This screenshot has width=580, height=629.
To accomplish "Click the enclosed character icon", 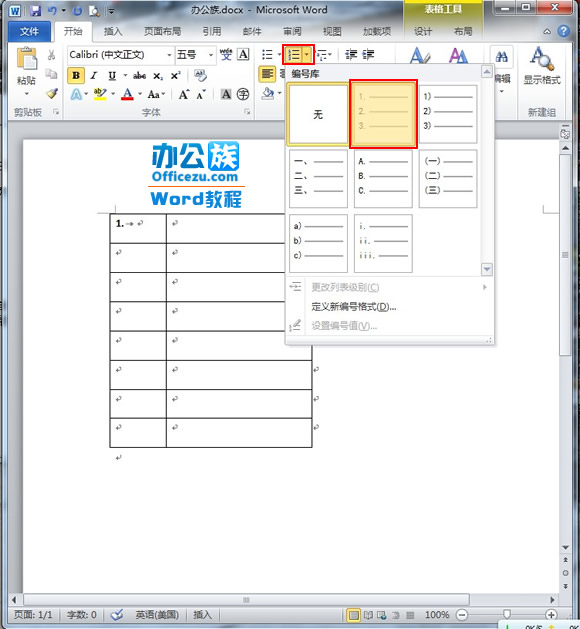I will pos(243,95).
